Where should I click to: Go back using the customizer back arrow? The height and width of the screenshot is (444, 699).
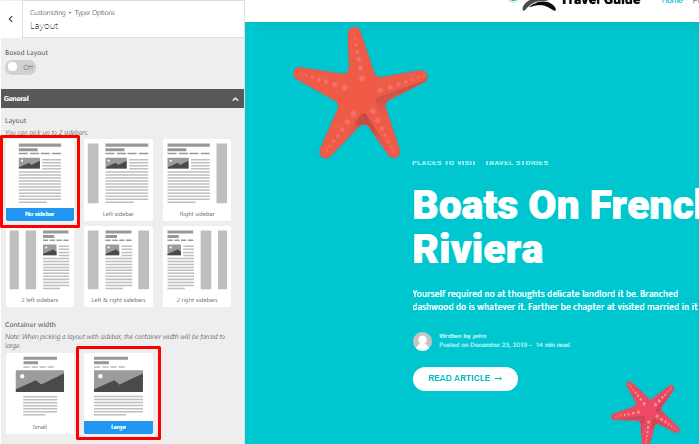coord(11,19)
